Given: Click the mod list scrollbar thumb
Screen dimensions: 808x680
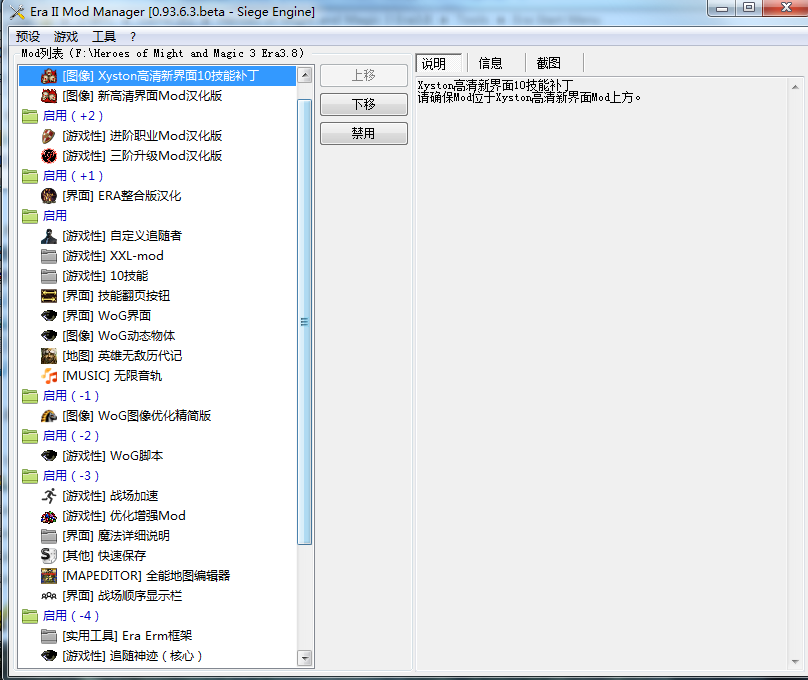Looking at the screenshot, I should point(305,322).
